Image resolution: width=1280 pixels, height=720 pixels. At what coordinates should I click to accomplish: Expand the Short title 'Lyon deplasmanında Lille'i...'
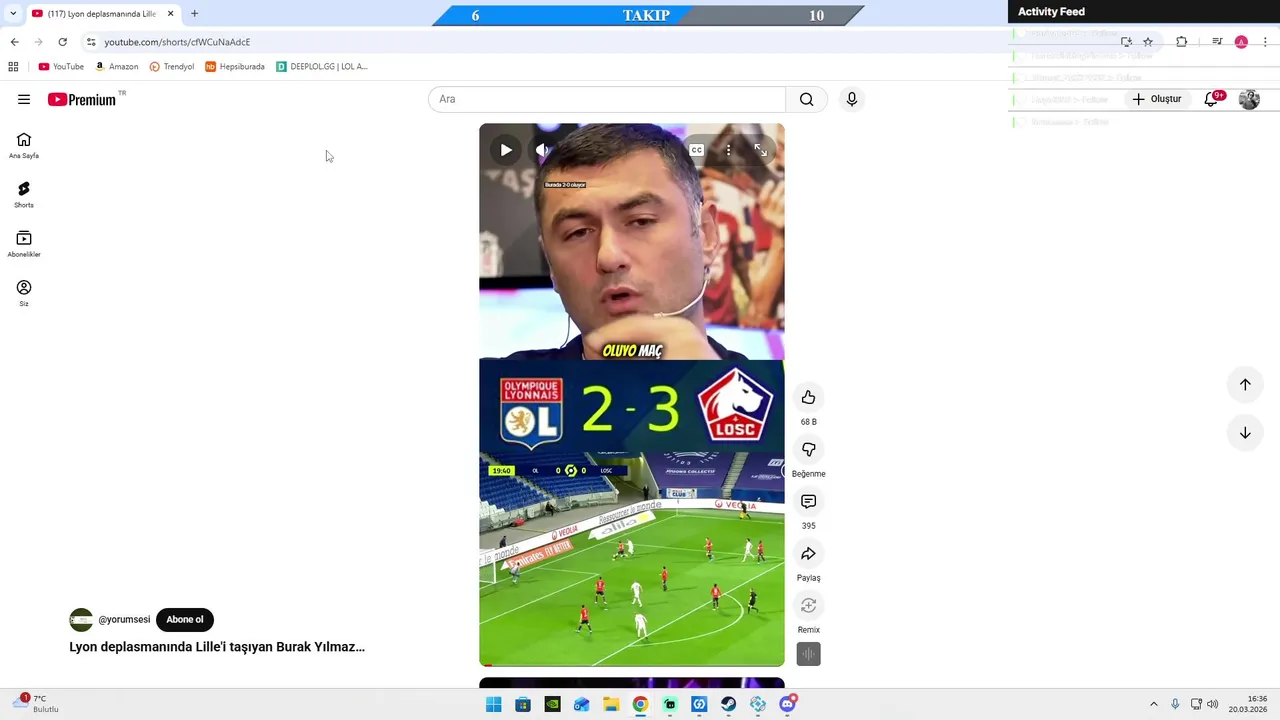[x=217, y=647]
